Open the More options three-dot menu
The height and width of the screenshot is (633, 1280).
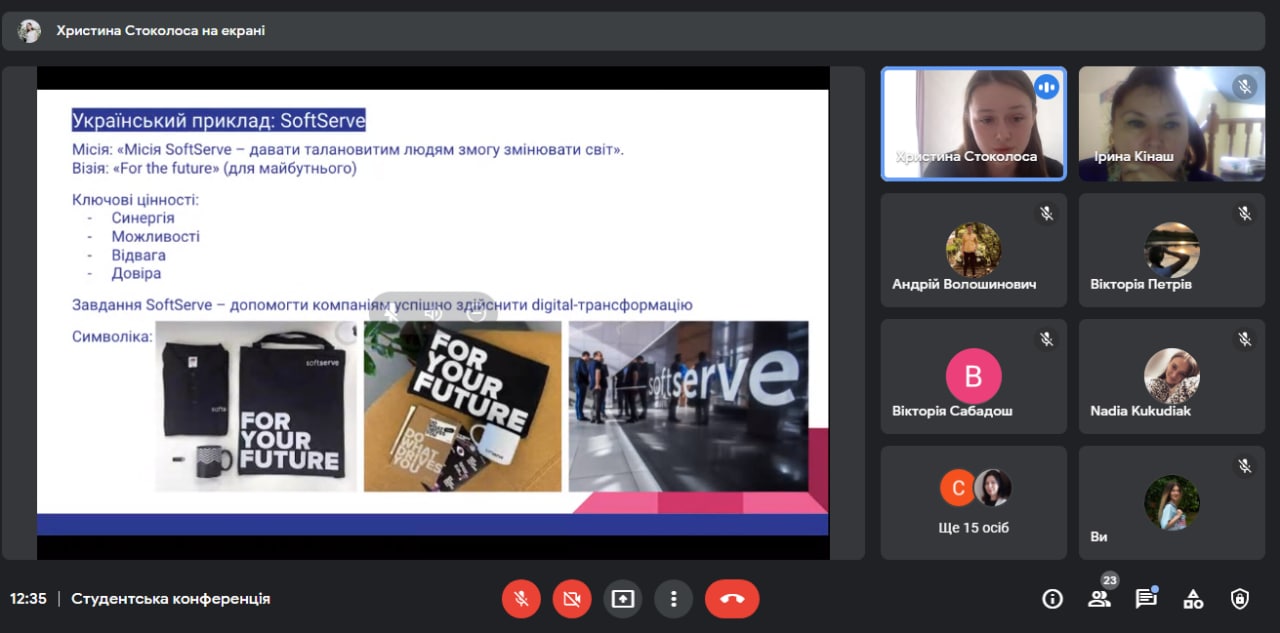click(674, 599)
